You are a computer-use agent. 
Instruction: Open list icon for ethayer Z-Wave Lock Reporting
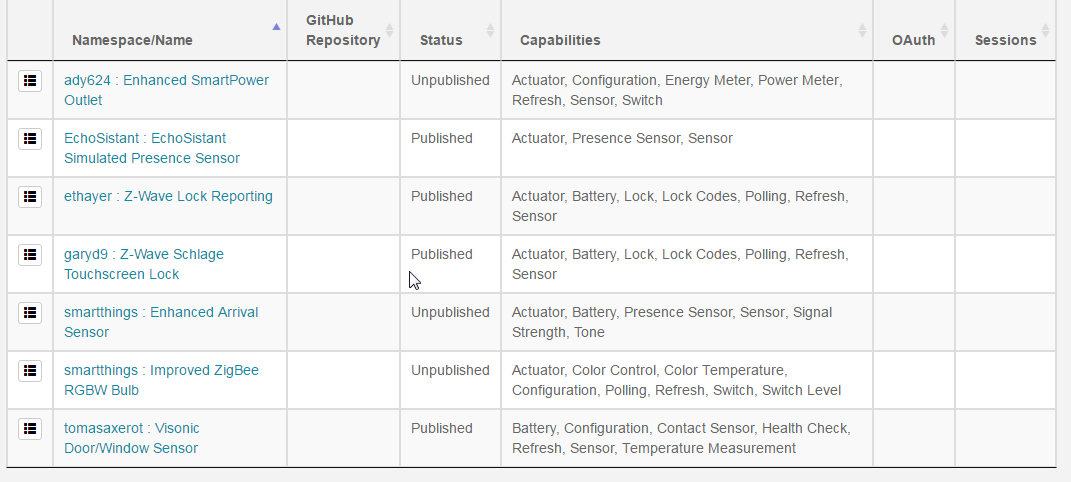click(x=29, y=197)
